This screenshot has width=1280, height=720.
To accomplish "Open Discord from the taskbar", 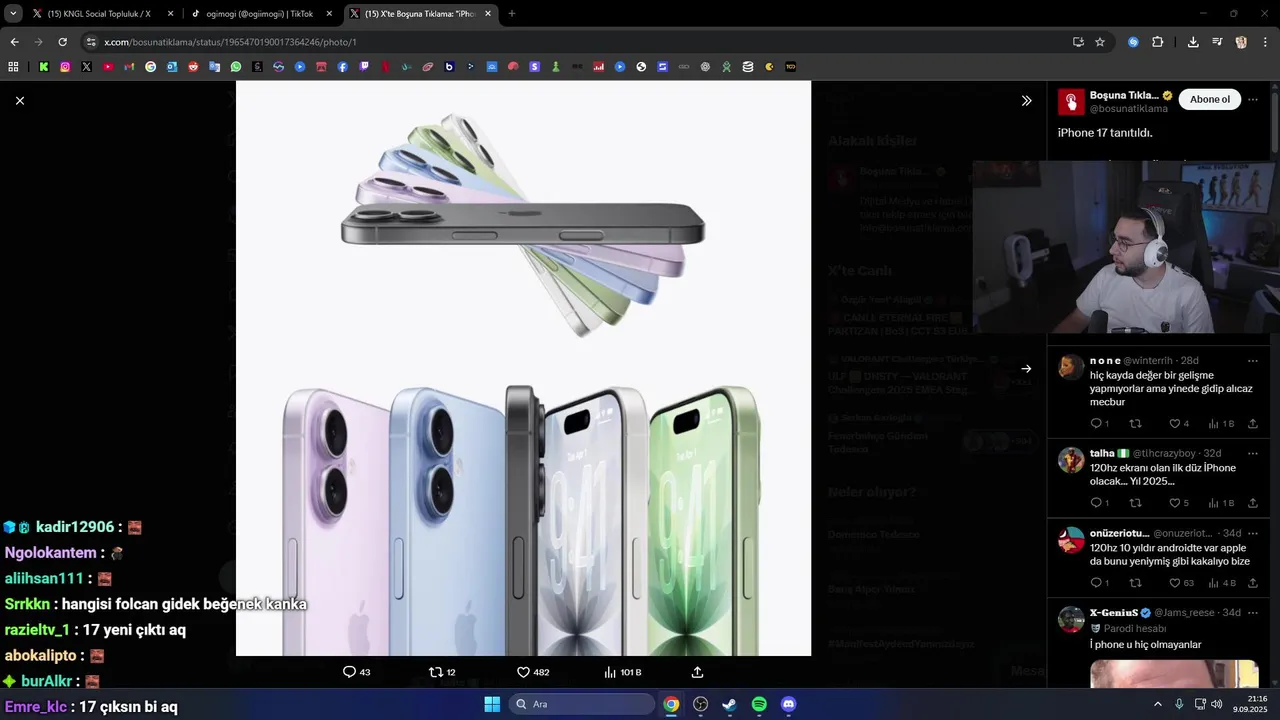I will coord(788,704).
